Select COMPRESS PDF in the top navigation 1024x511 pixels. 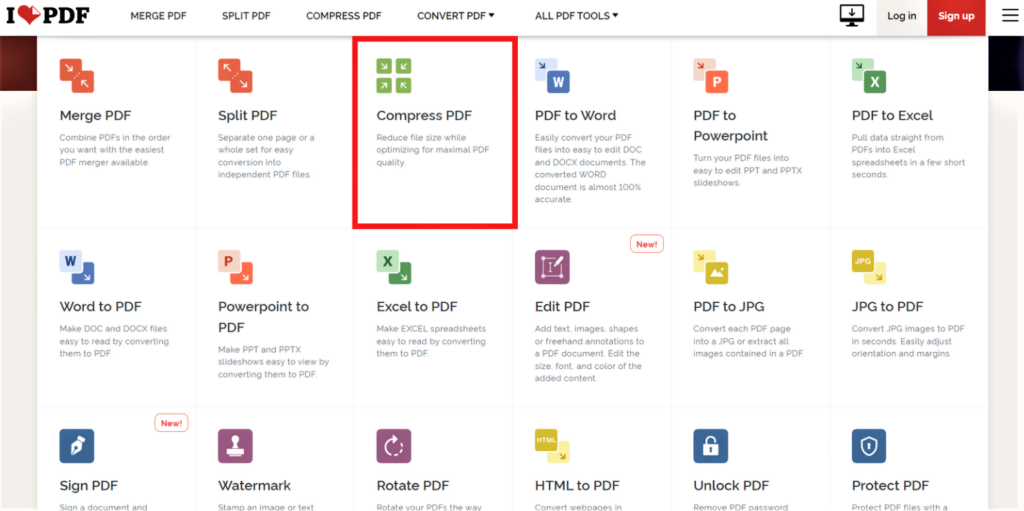click(x=344, y=16)
